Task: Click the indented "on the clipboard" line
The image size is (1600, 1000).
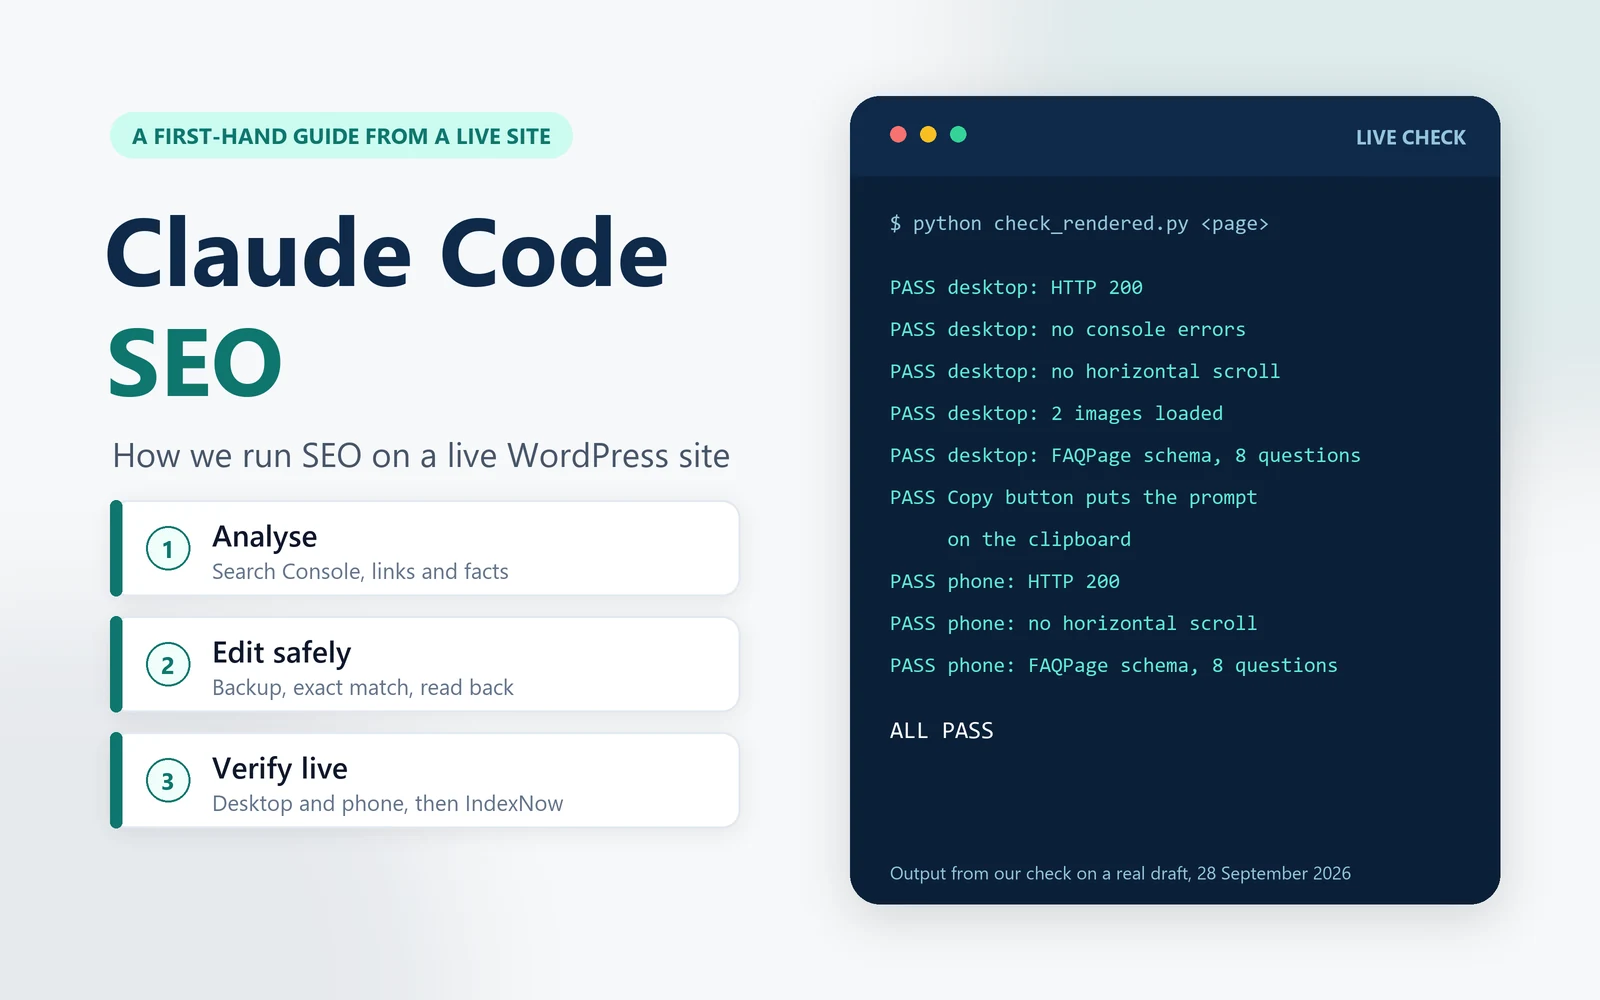Action: [x=1039, y=540]
